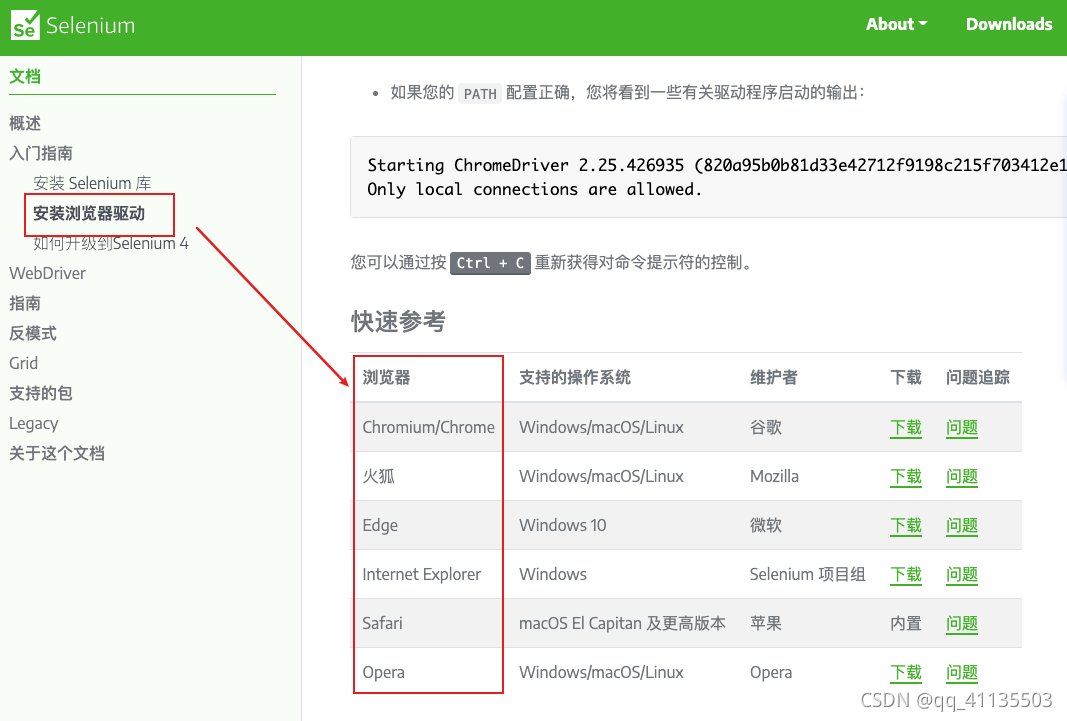Click the 火狐 browser cell
1067x721 pixels.
point(378,476)
